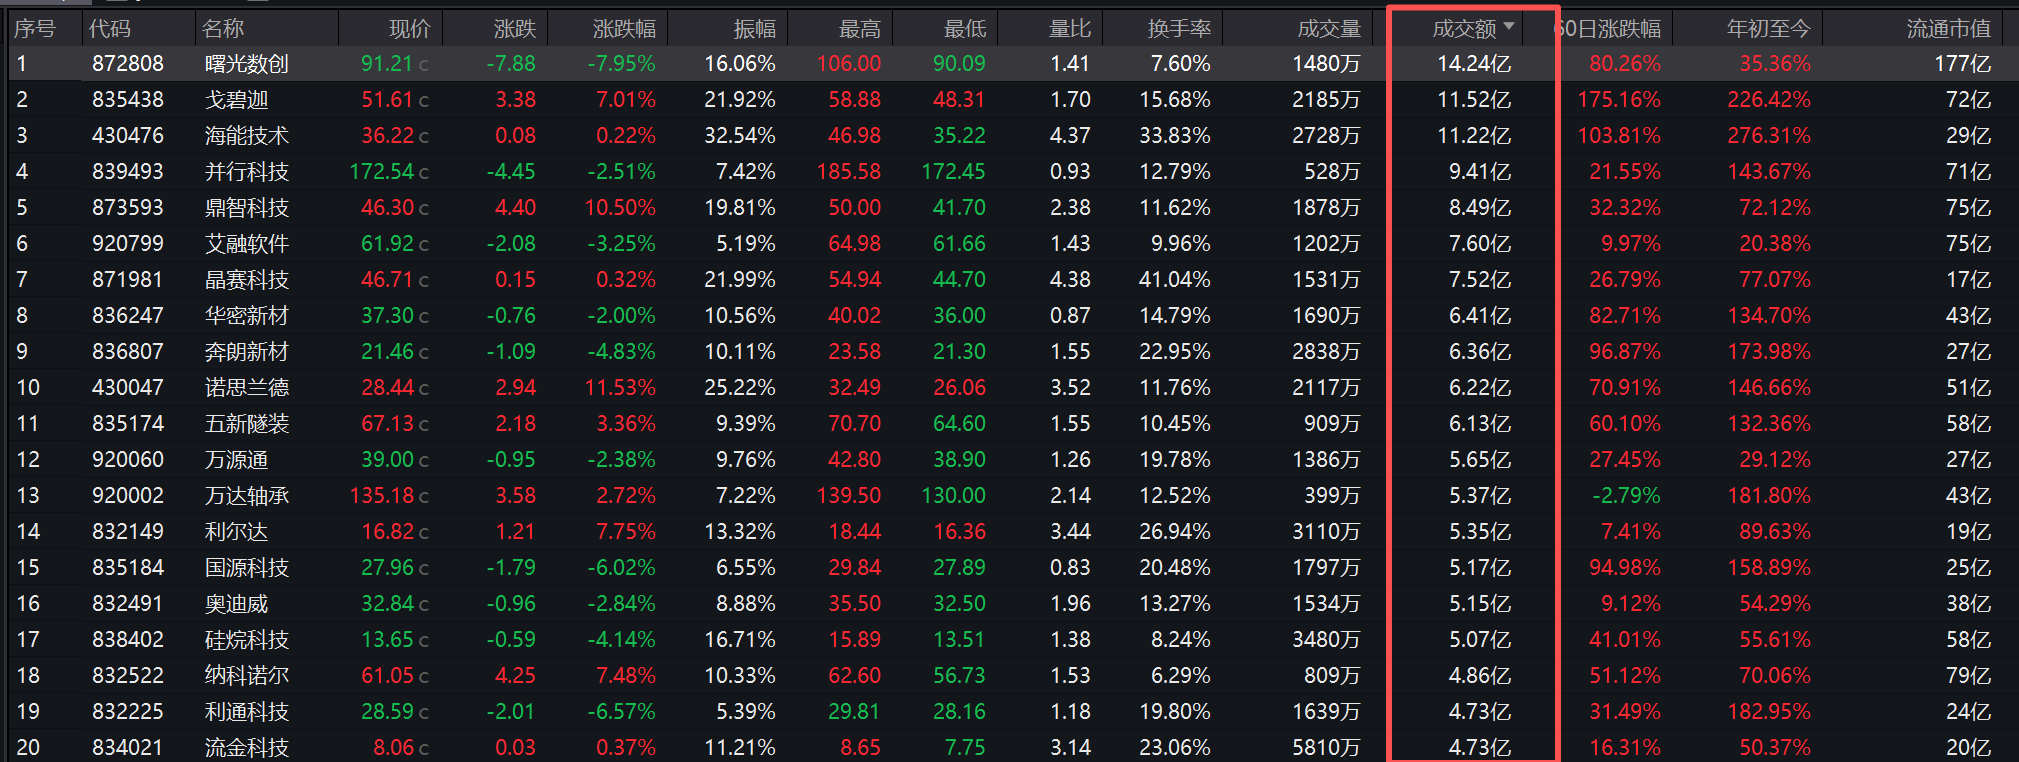Screen dimensions: 2019x762
Task: Click the 流金科技 stock name
Action: [x=247, y=748]
